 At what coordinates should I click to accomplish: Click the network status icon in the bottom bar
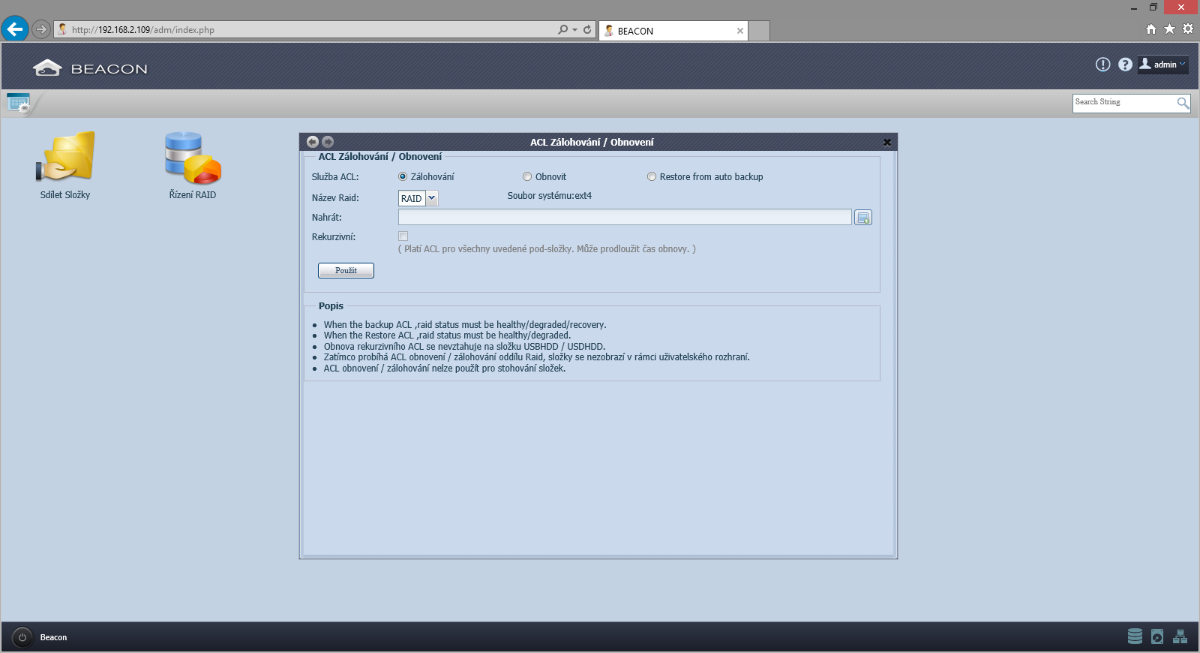(x=1179, y=636)
